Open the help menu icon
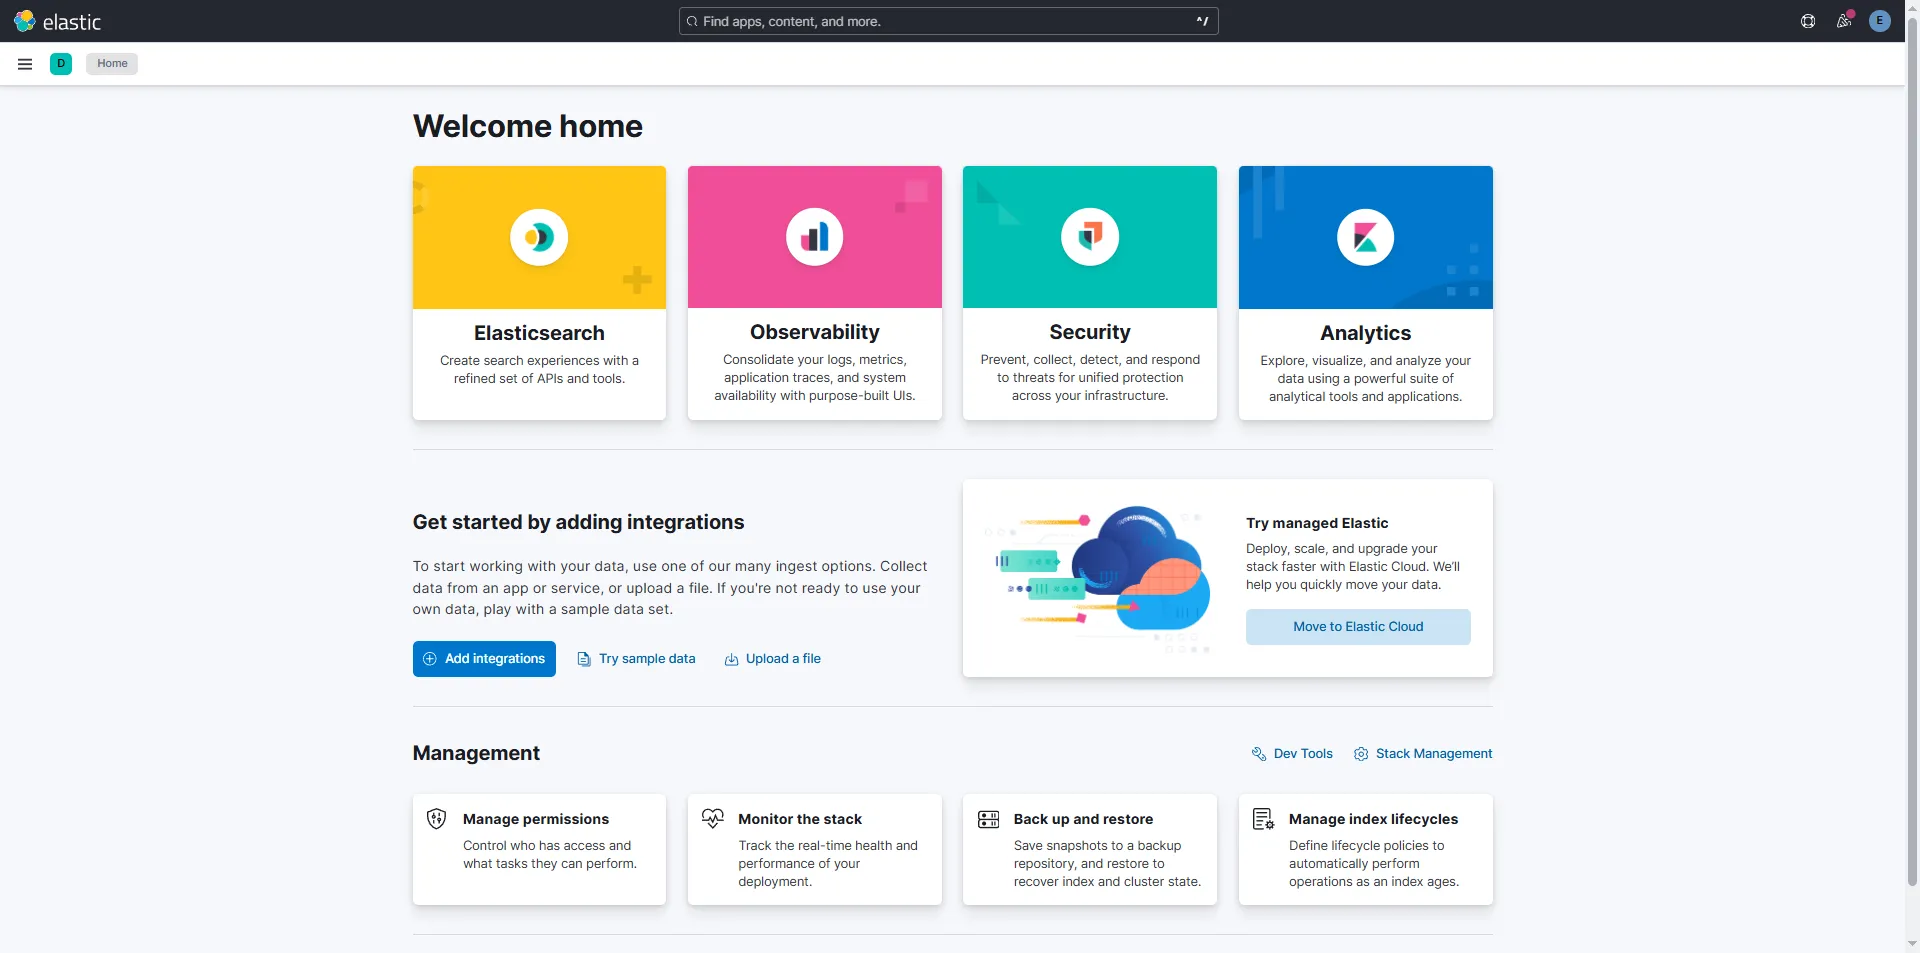 tap(1808, 21)
